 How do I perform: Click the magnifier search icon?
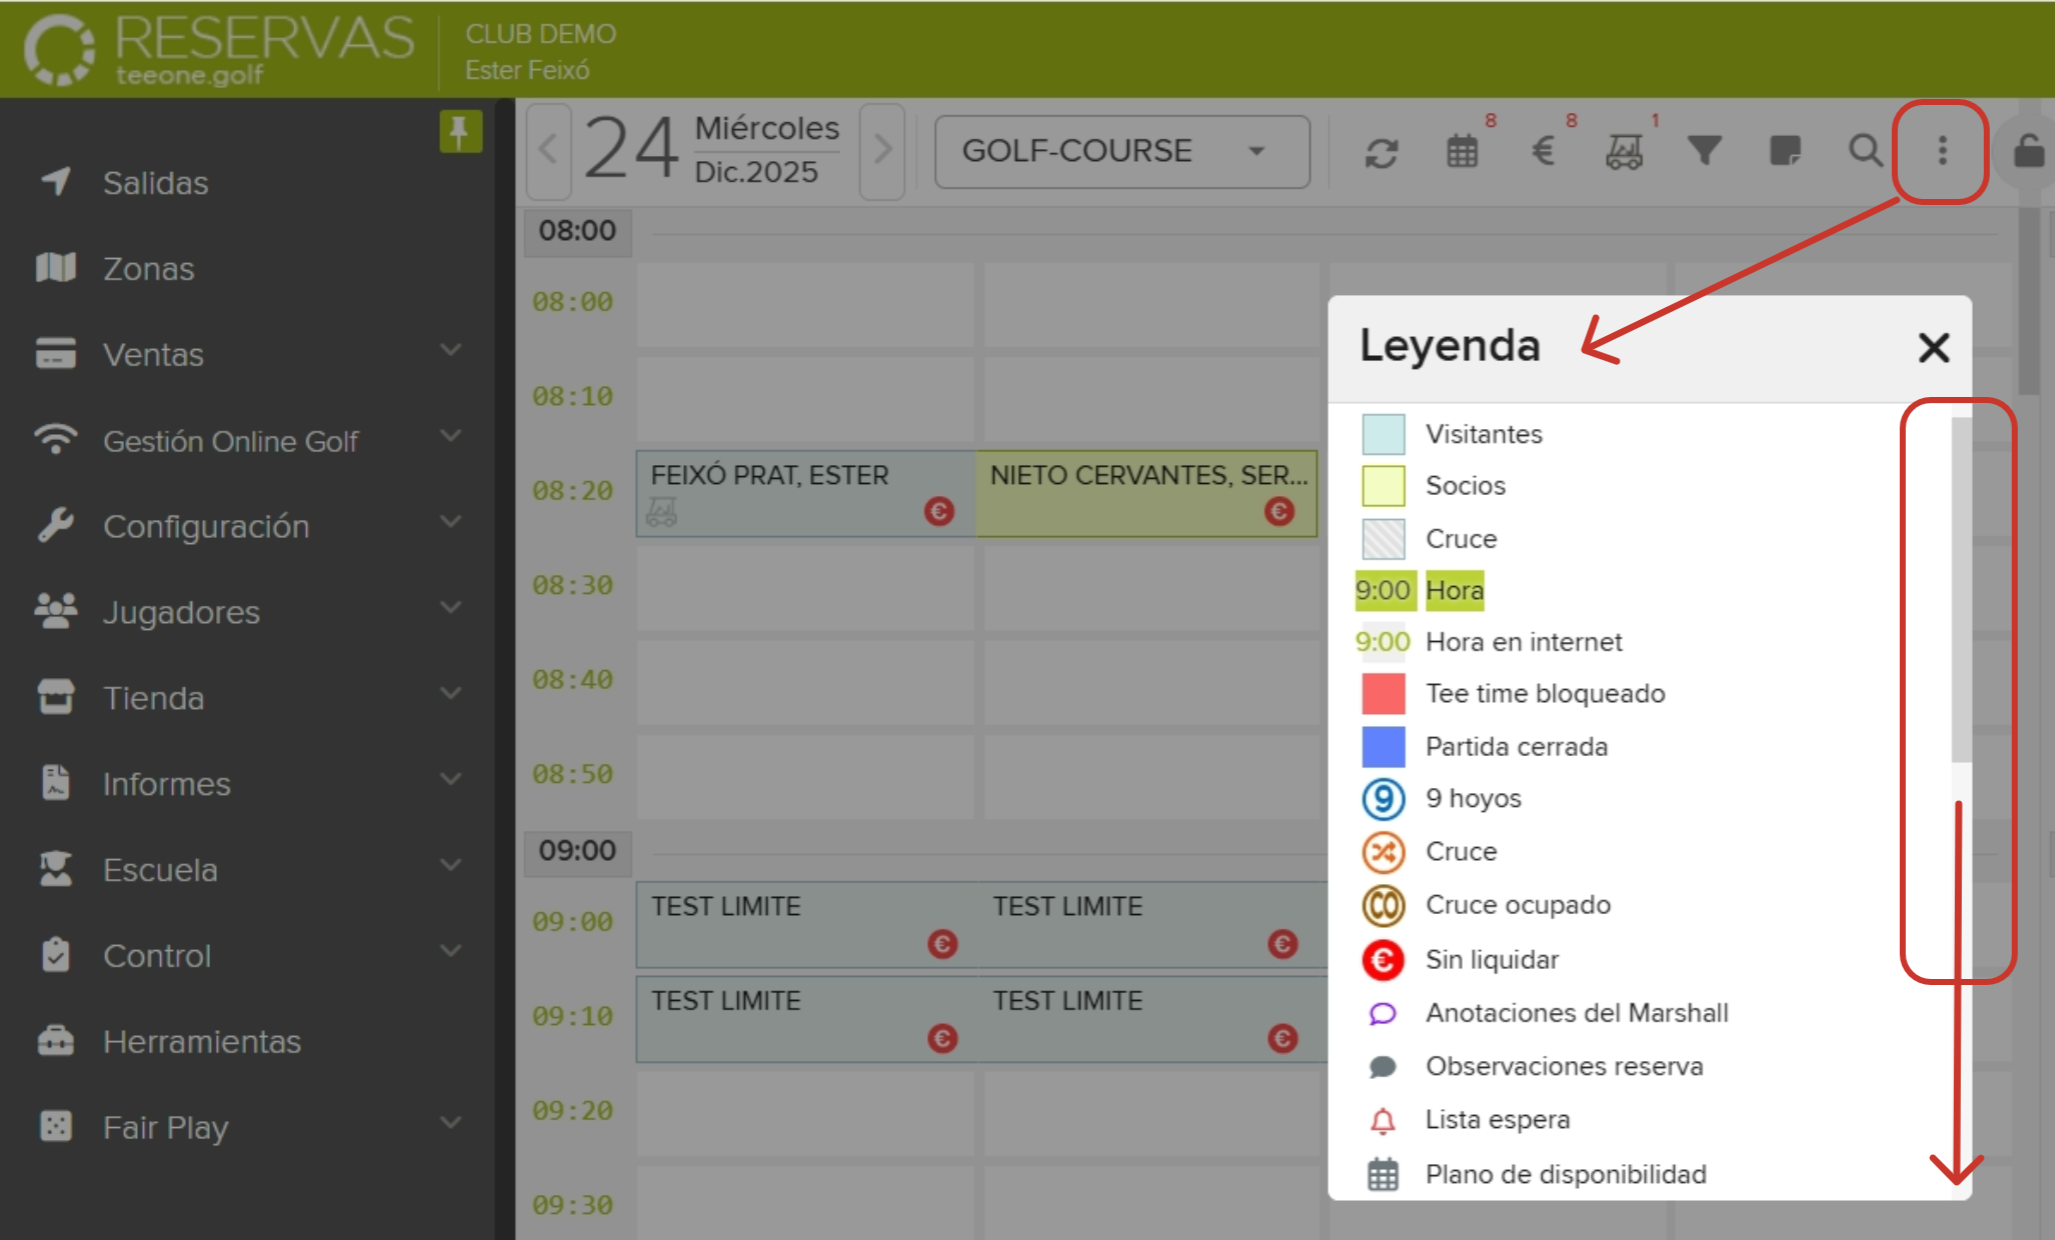click(1865, 151)
